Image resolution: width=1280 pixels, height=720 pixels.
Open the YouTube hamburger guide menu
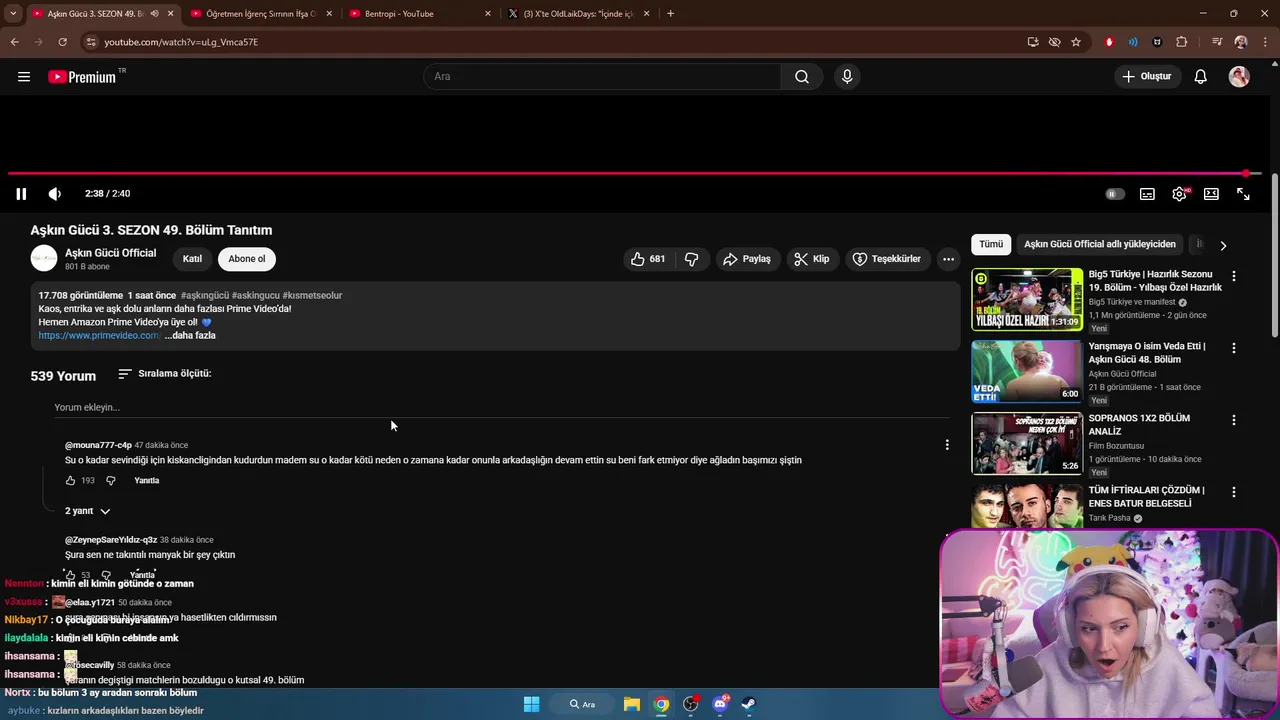click(24, 77)
